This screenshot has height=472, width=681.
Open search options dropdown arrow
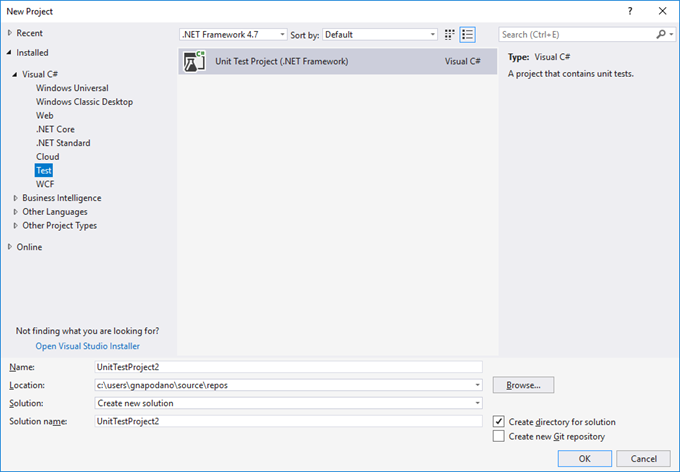(671, 34)
